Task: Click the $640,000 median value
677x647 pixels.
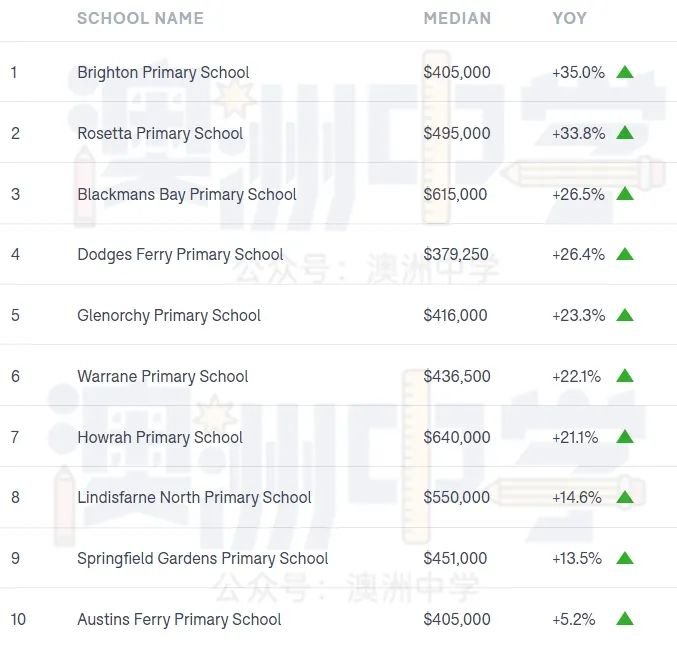Action: point(457,437)
